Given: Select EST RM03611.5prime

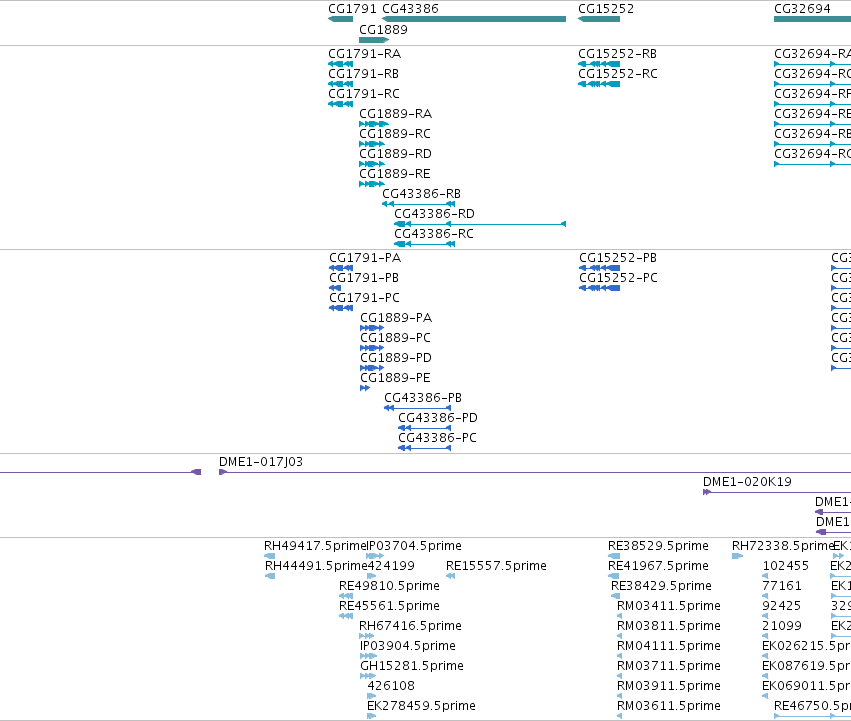Looking at the screenshot, I should pos(669,706).
